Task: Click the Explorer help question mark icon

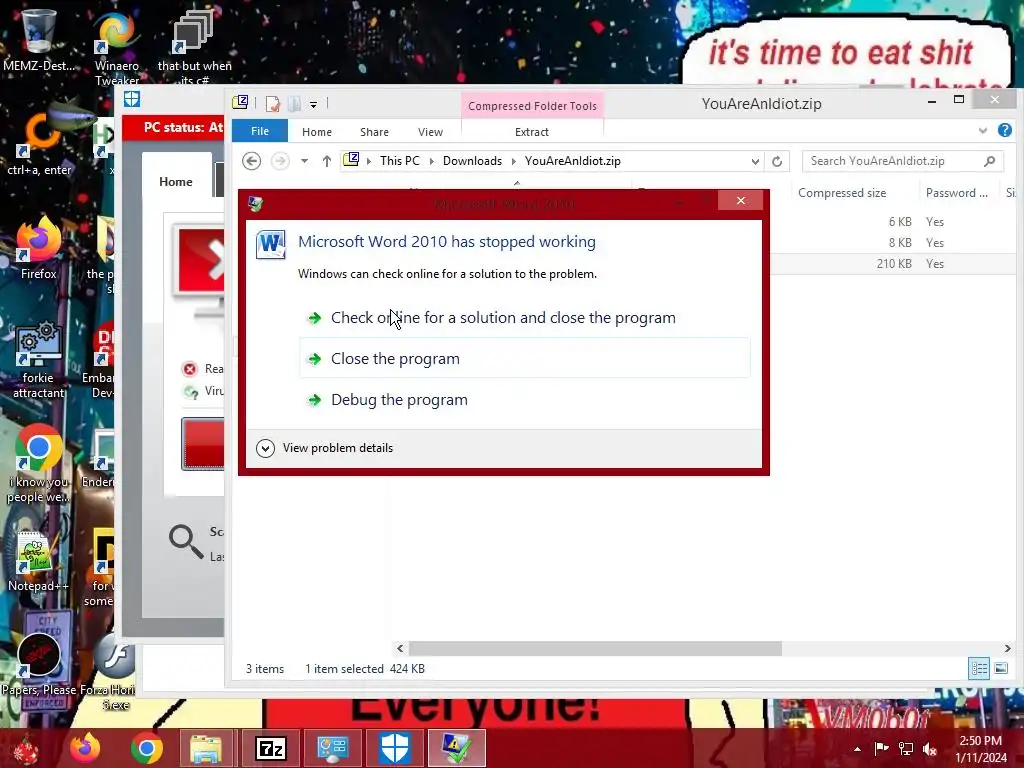Action: [x=1004, y=131]
